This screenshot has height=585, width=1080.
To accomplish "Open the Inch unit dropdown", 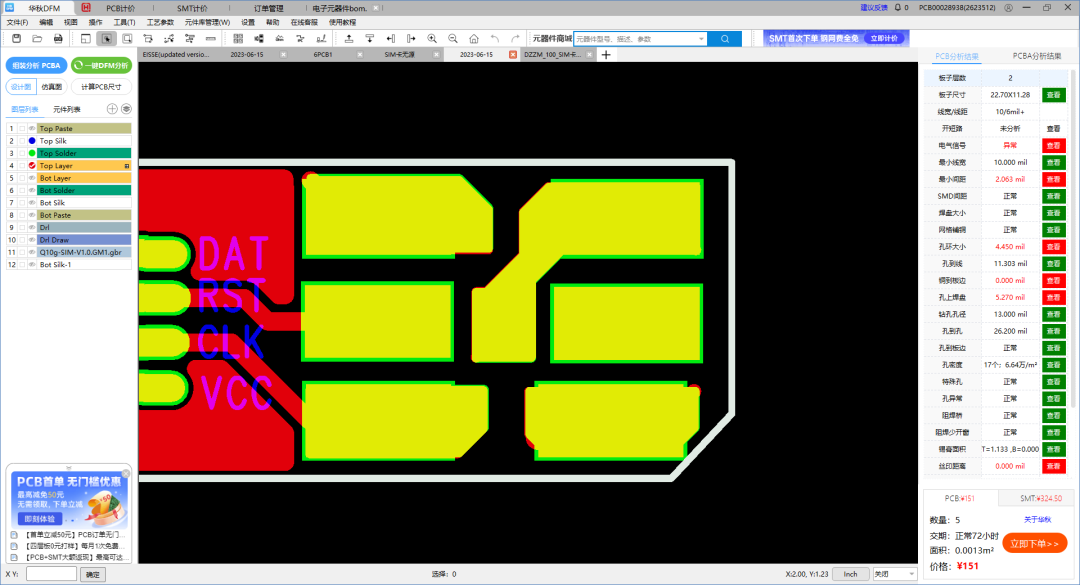I will click(850, 573).
